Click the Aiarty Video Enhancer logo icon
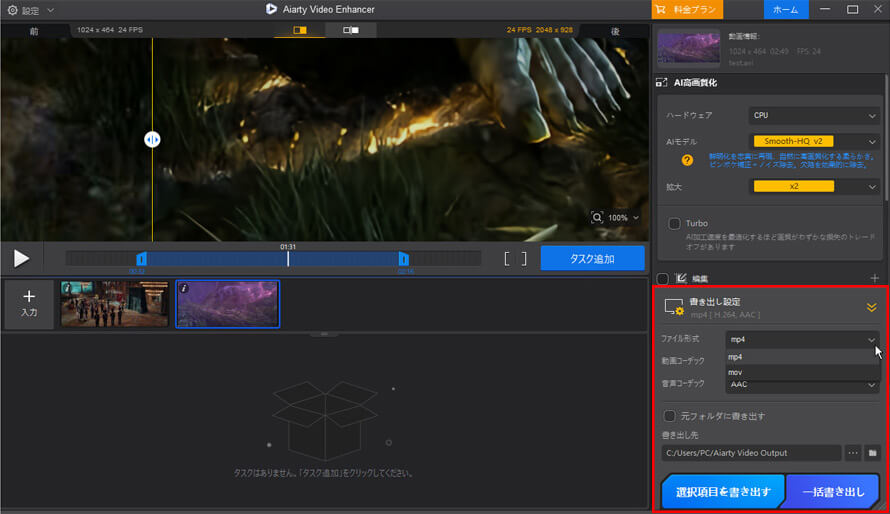 tap(271, 9)
